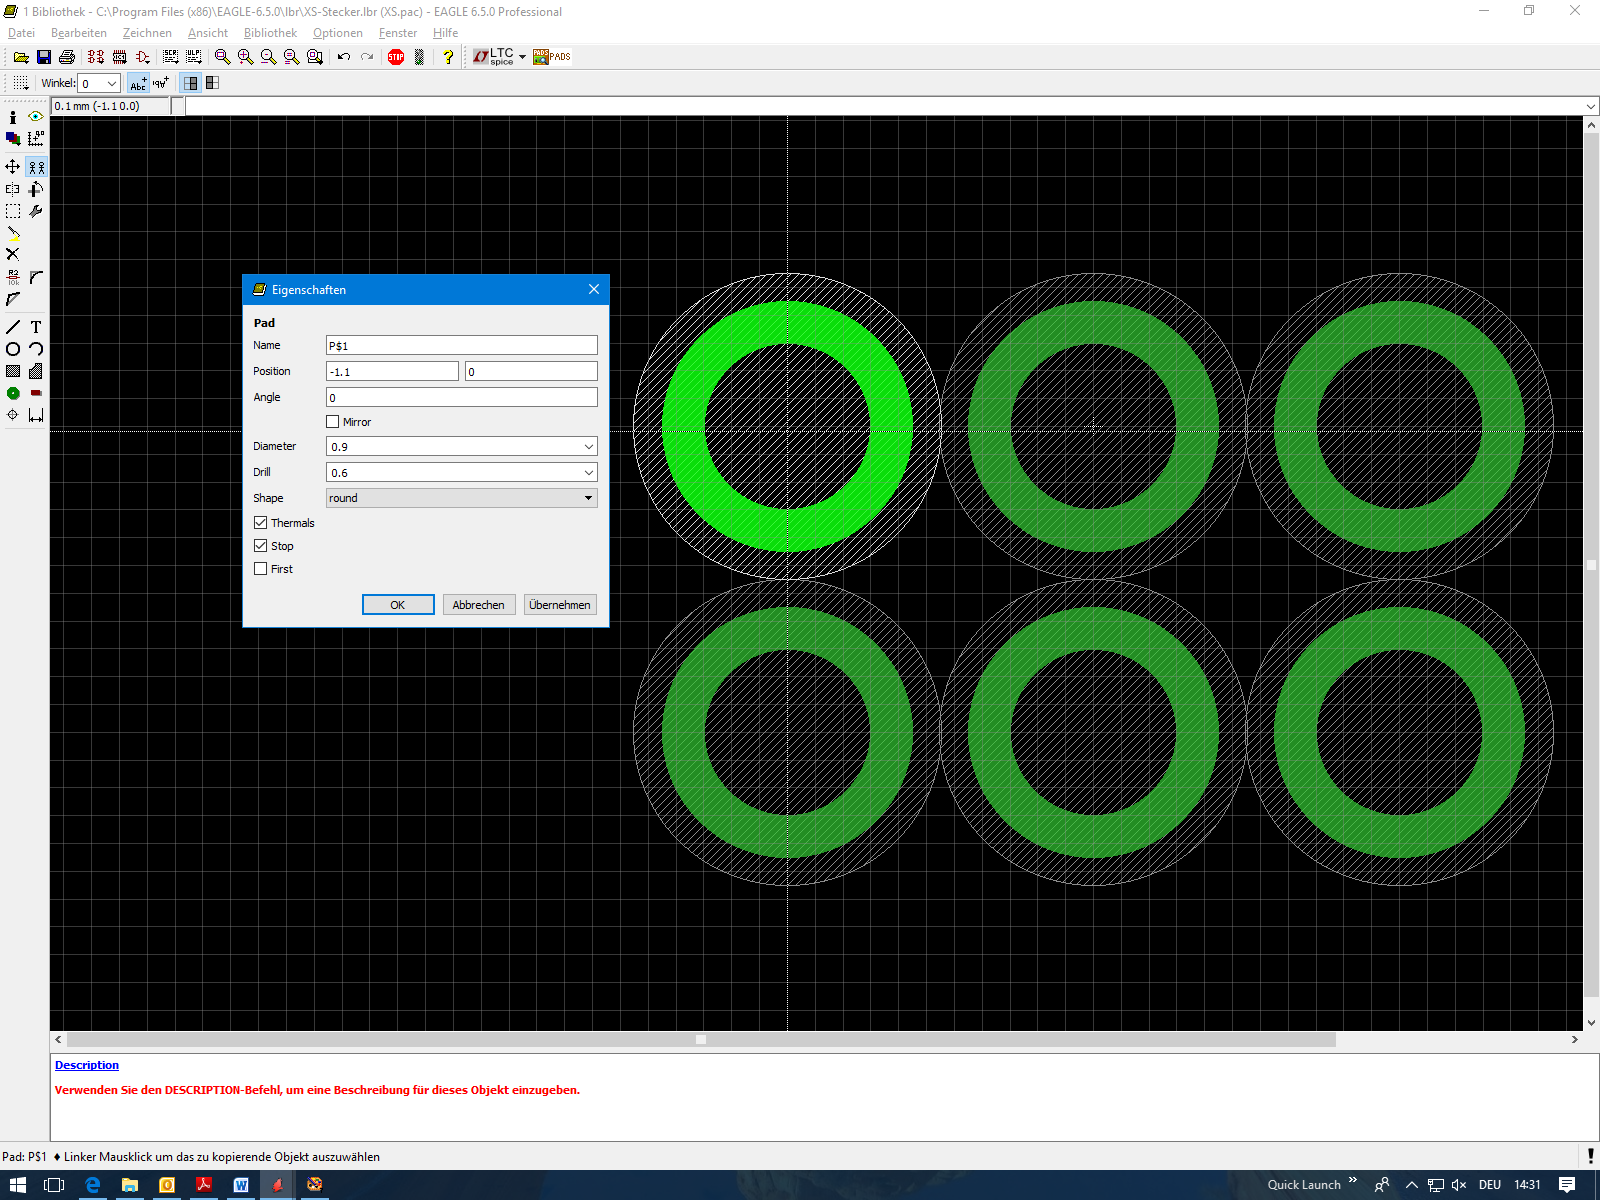
Task: Select the Show (eye) tool
Action: click(x=36, y=117)
